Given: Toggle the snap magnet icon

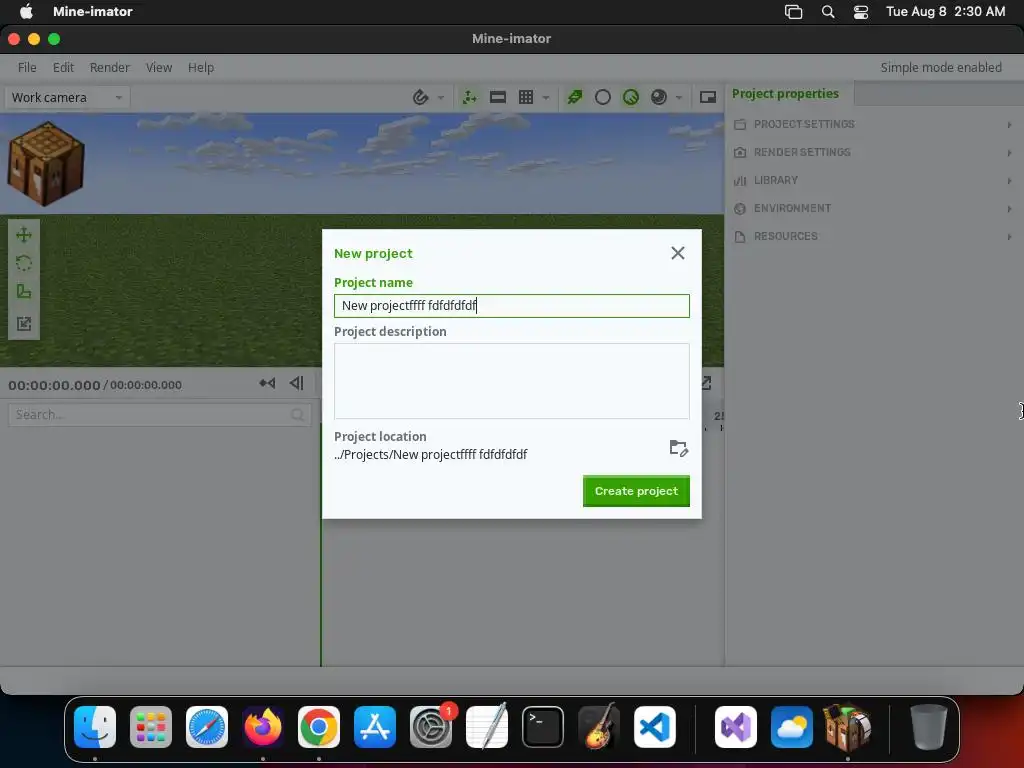Looking at the screenshot, I should [x=421, y=97].
